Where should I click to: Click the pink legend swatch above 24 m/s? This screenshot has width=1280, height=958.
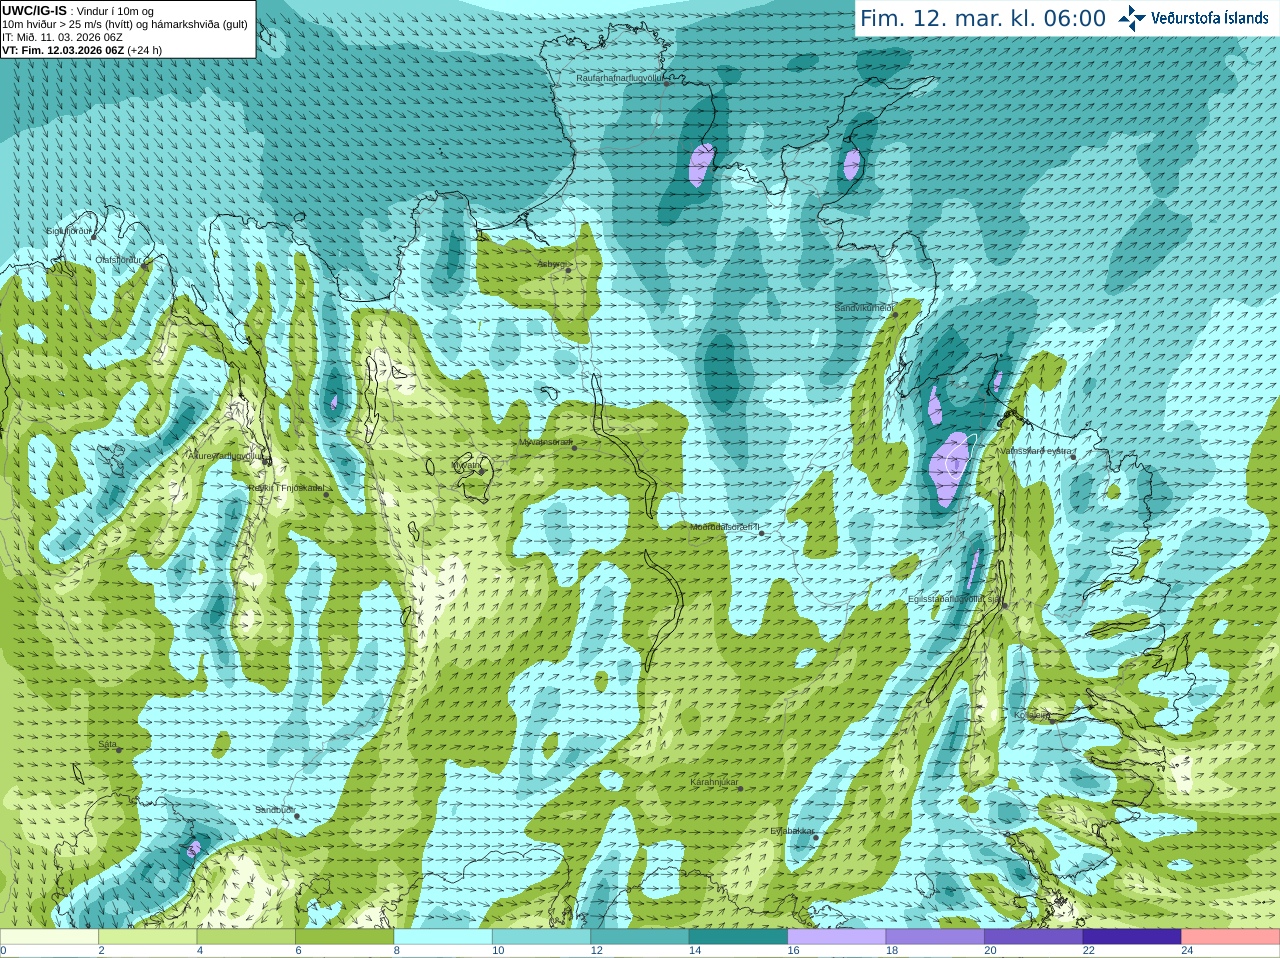[x=1231, y=936]
